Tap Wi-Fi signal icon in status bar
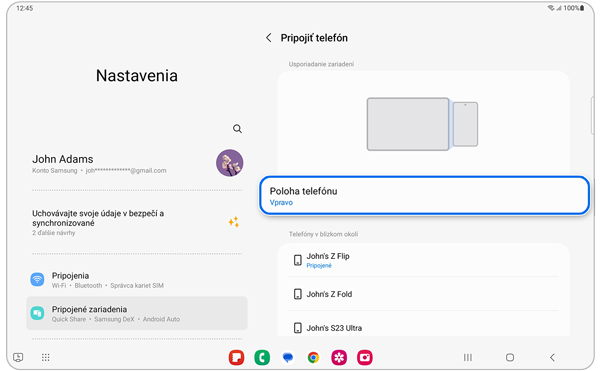Screen dimensions: 600x371 551,8
